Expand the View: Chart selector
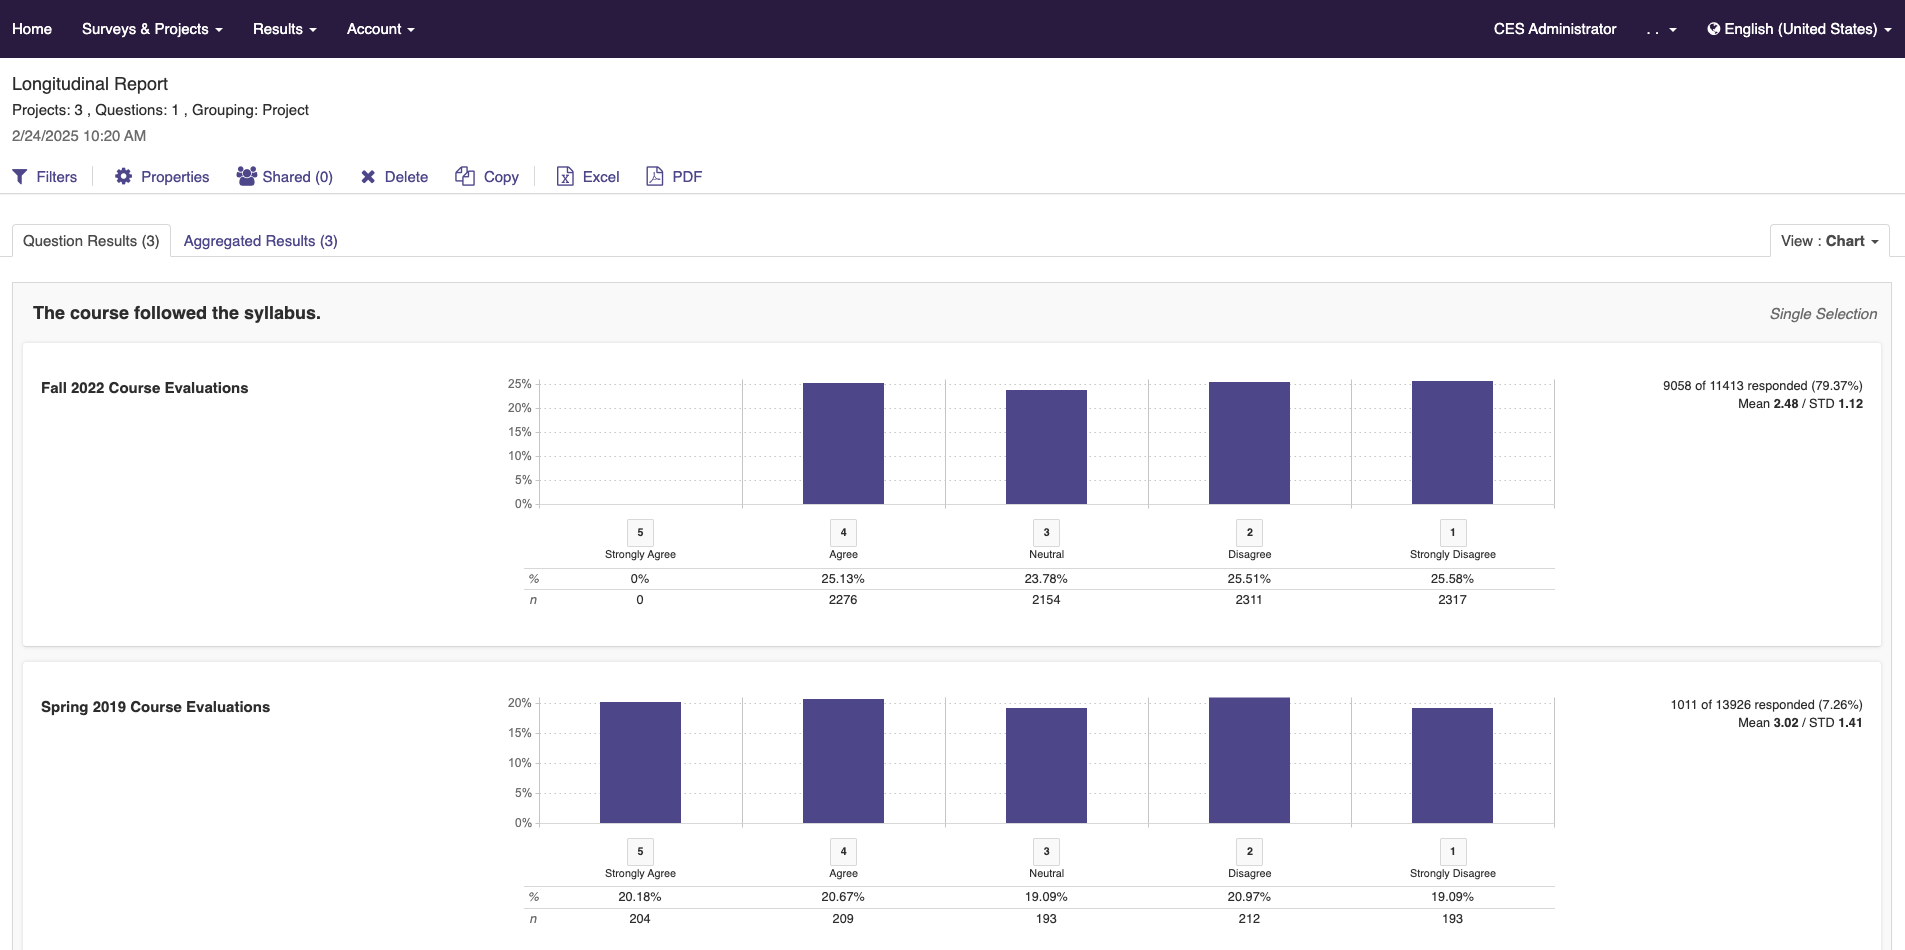 click(1829, 241)
